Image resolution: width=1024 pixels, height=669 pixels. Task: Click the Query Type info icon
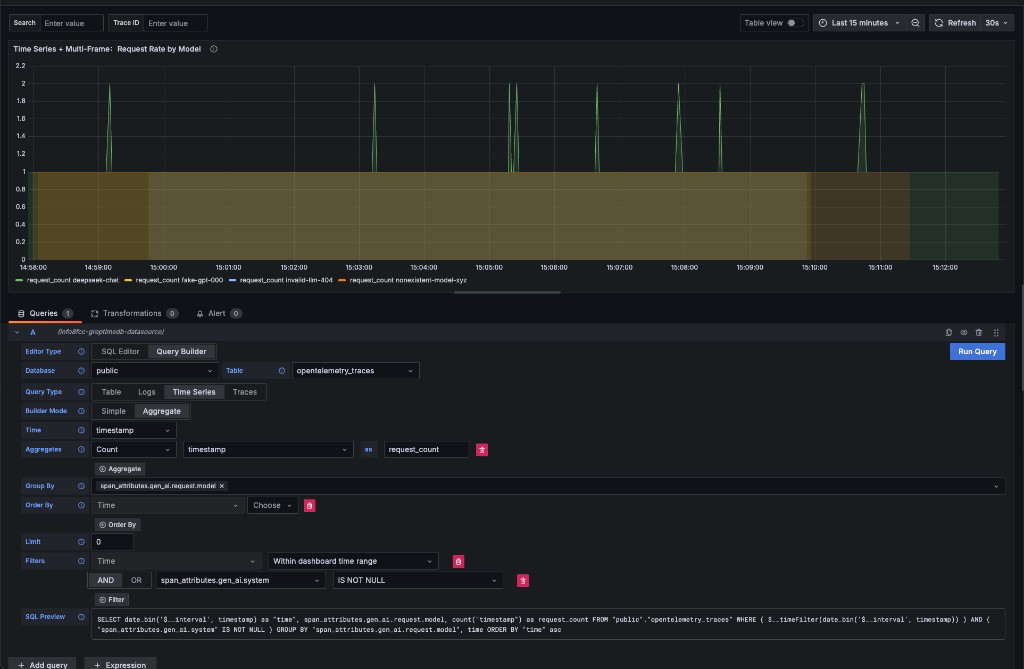tap(81, 392)
